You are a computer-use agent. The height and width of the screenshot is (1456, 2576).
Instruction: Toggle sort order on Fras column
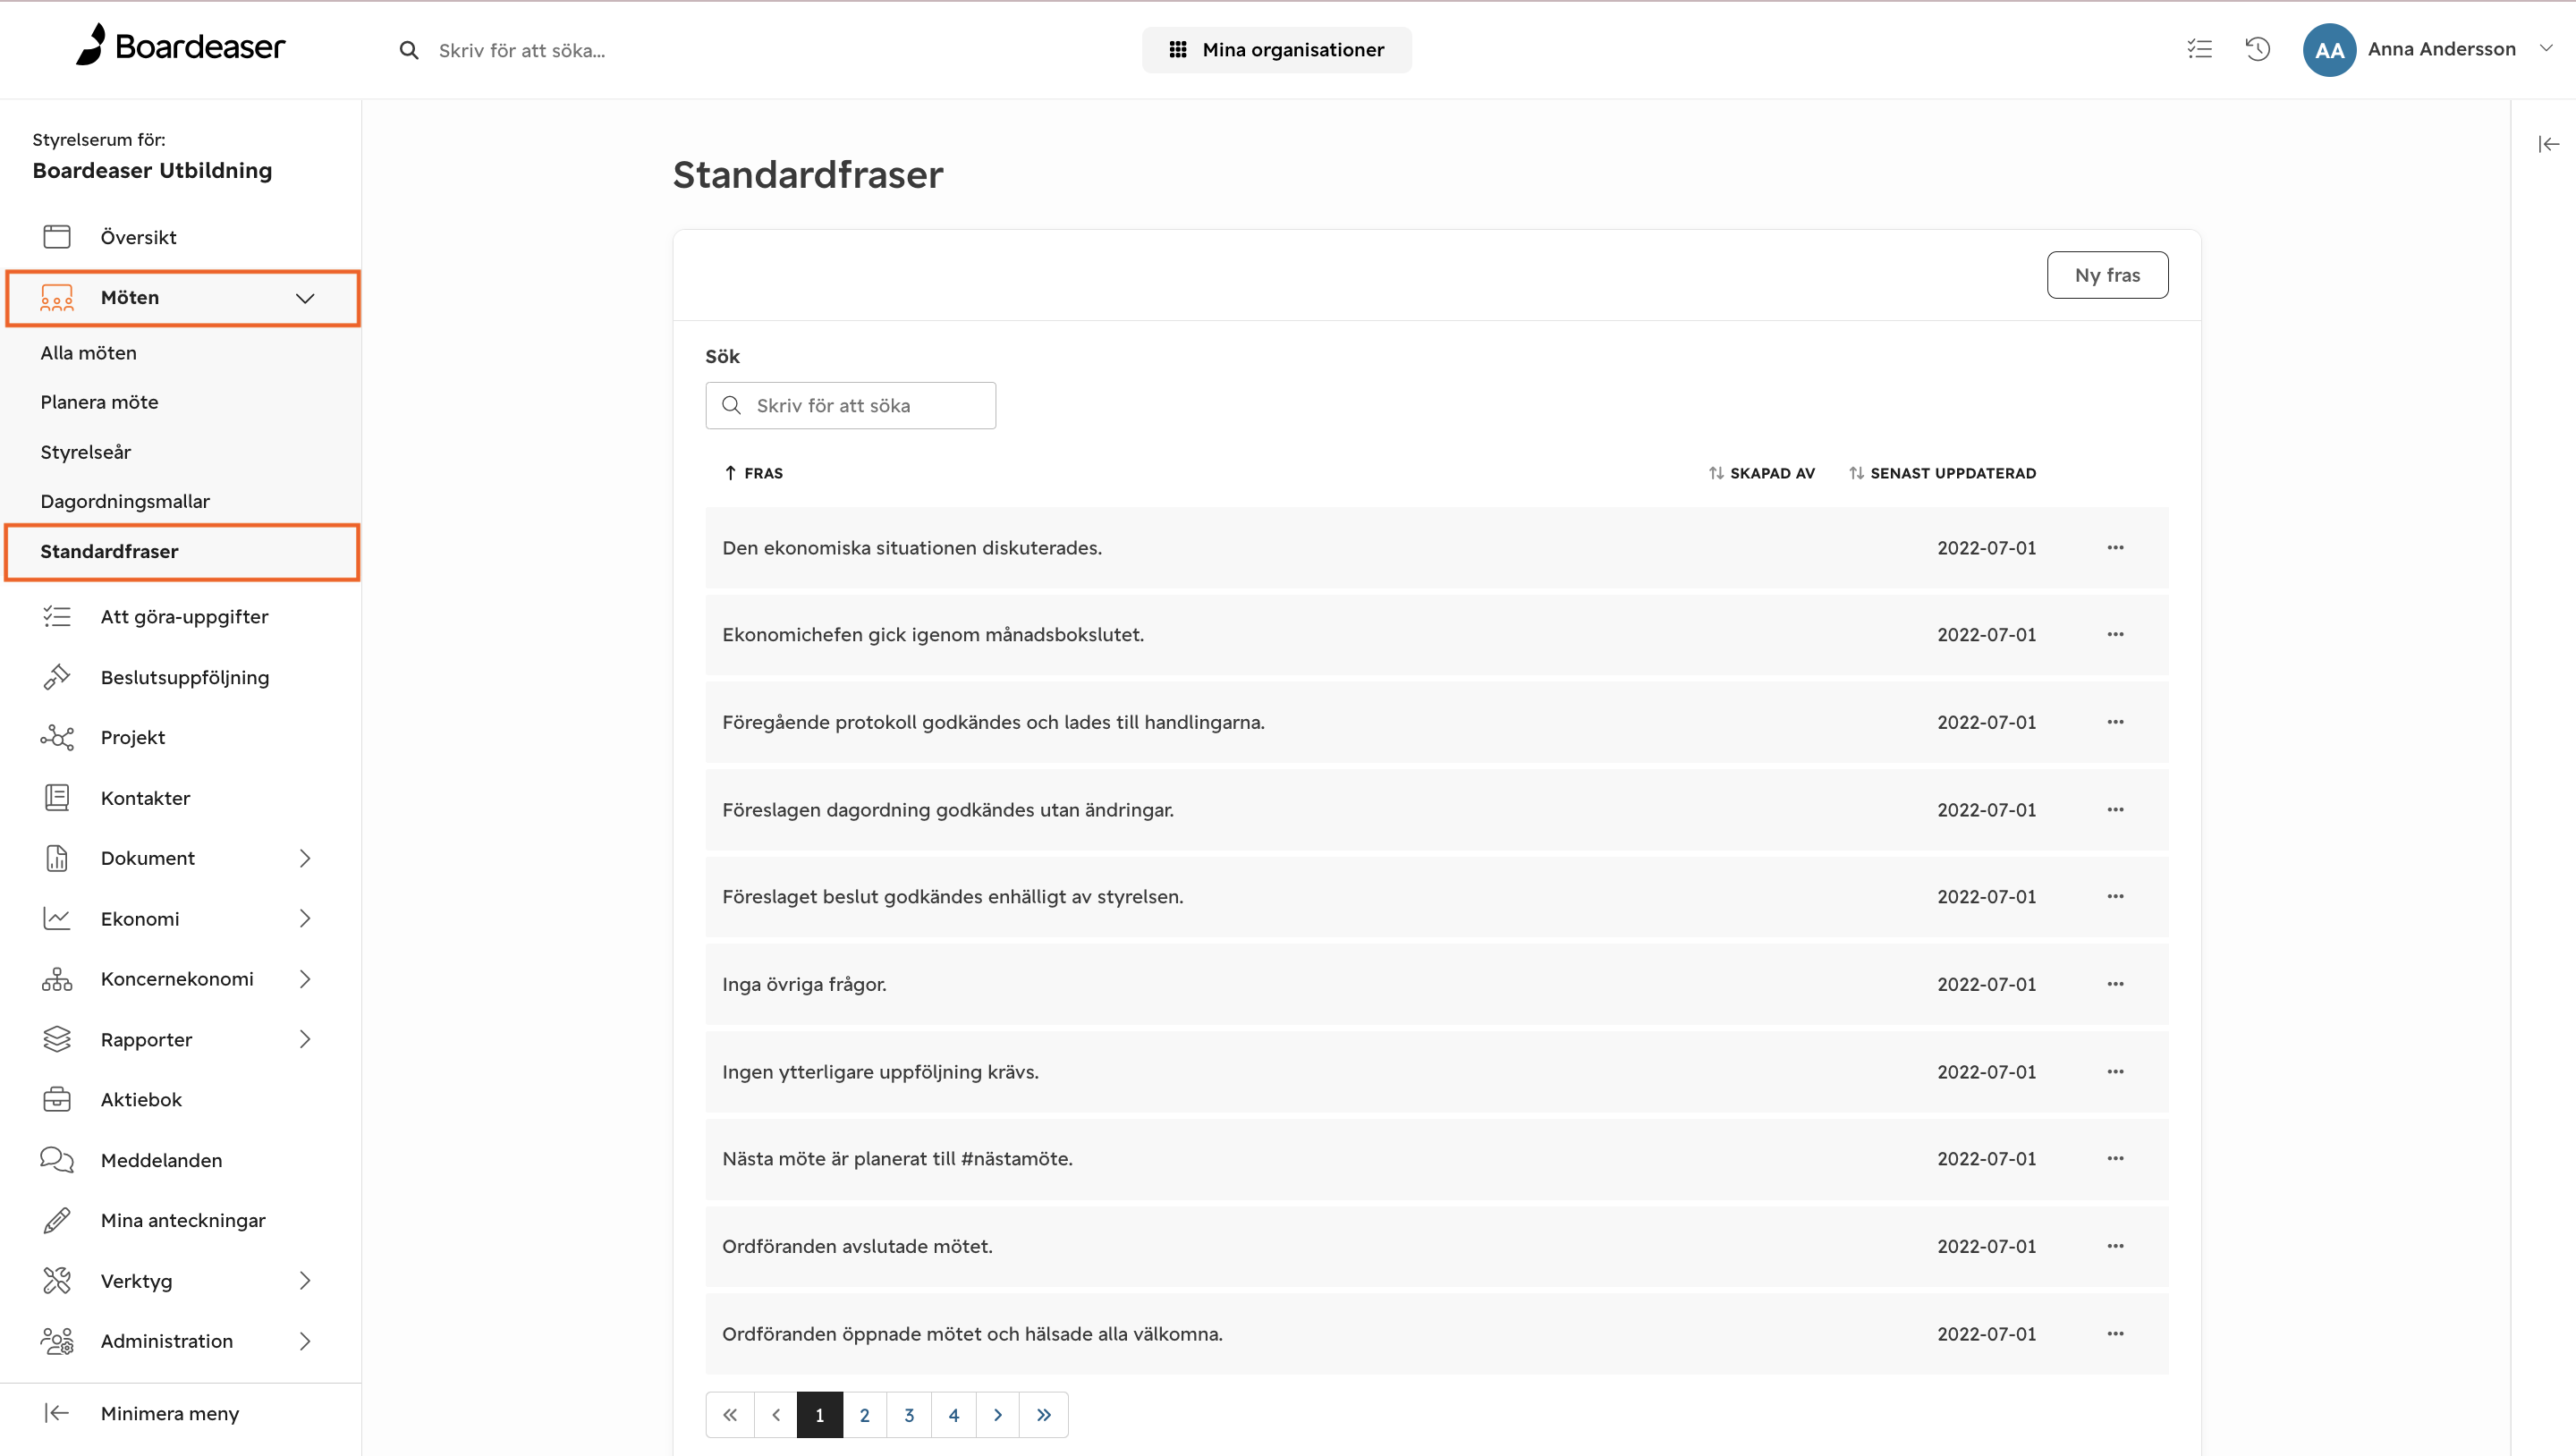click(x=753, y=473)
